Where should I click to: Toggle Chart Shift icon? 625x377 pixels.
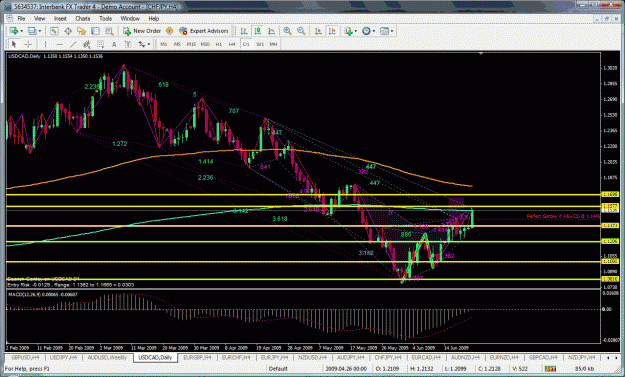[332, 31]
